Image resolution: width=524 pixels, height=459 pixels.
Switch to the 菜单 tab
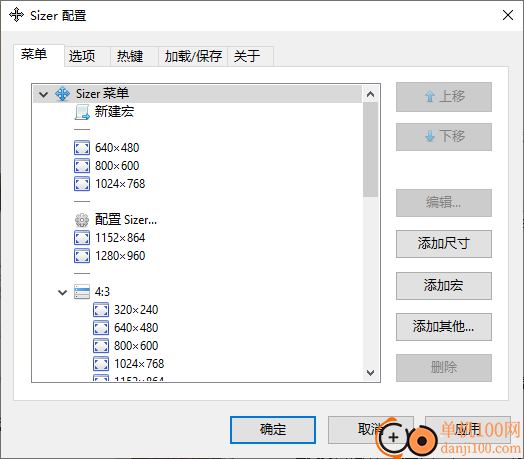(x=39, y=55)
